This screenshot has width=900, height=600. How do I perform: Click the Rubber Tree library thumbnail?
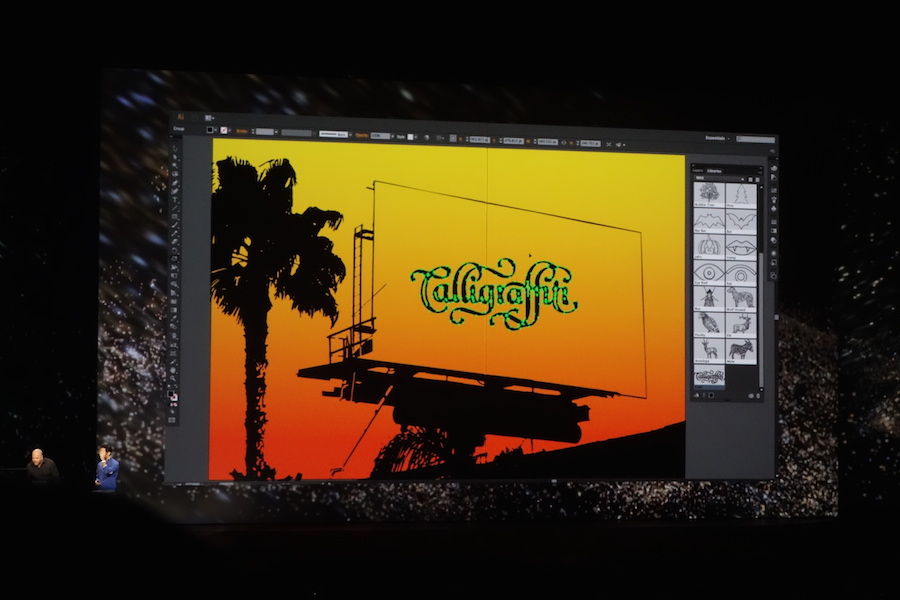click(x=709, y=192)
